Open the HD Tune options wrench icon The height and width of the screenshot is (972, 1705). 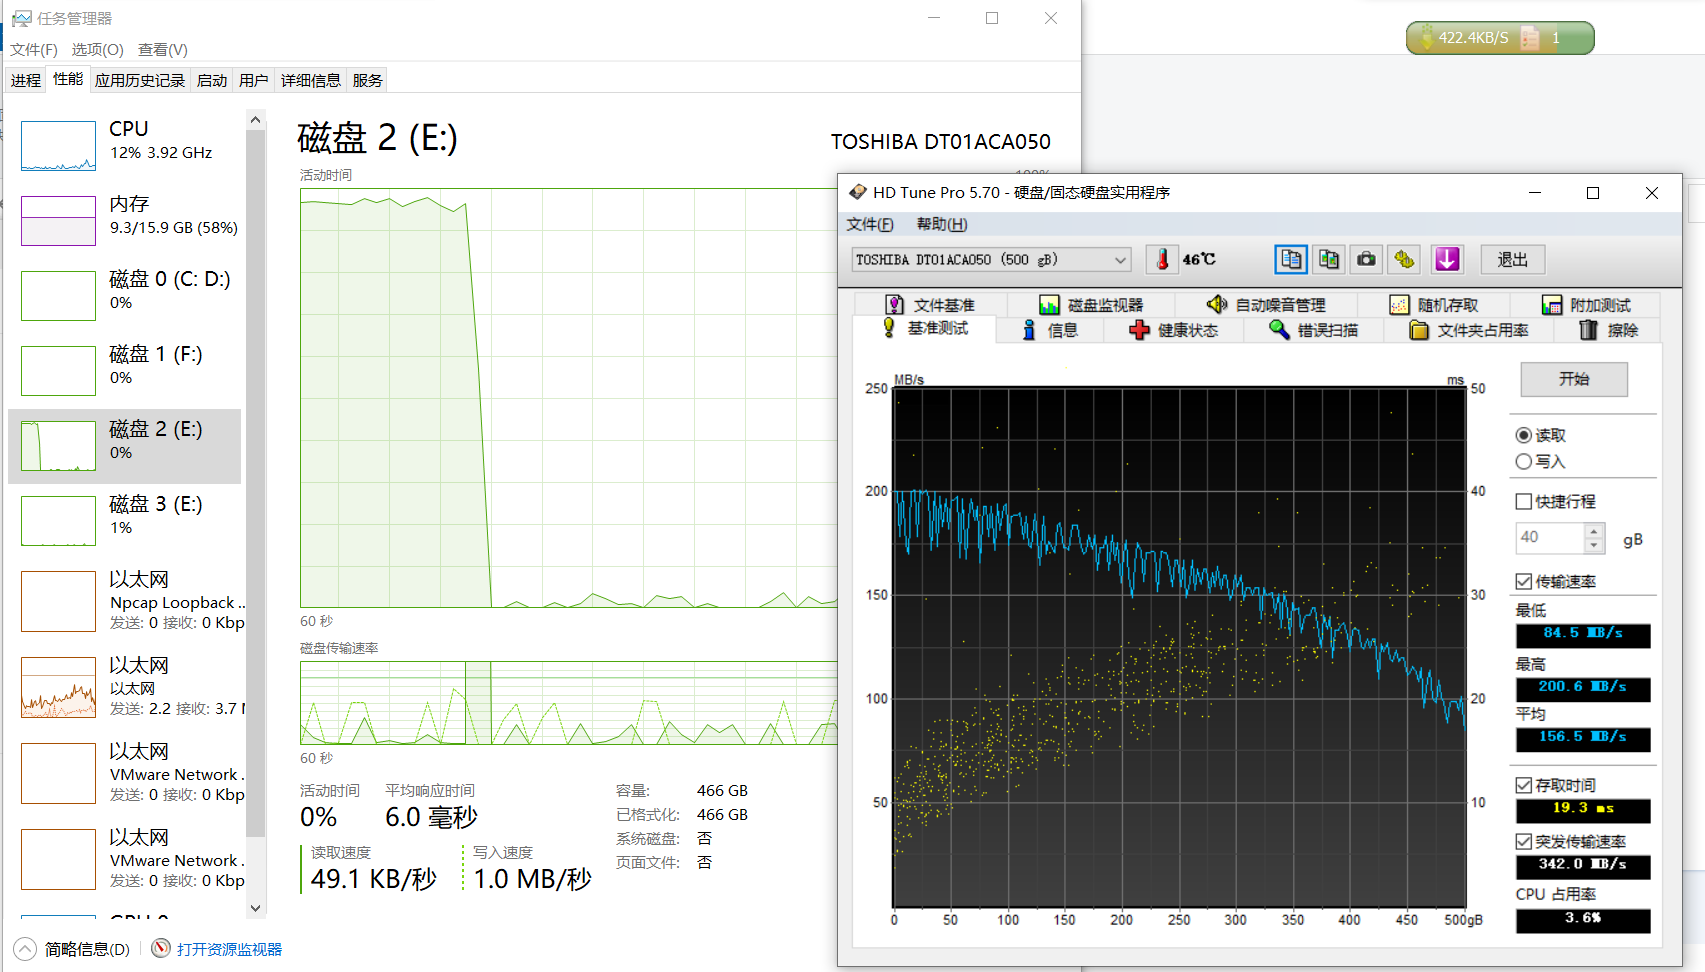[x=1405, y=260]
